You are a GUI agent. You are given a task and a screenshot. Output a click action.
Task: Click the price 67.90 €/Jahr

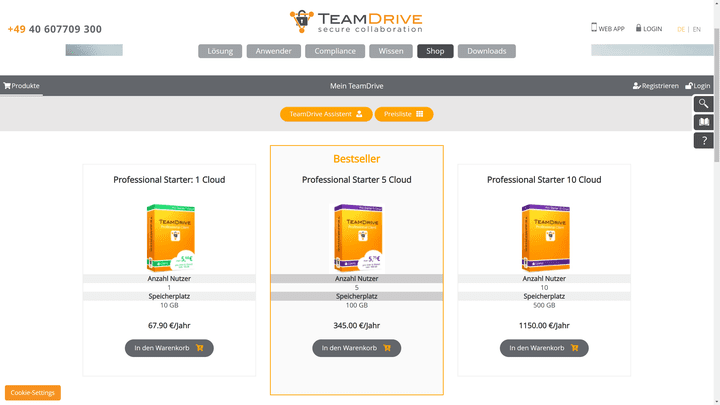coord(169,326)
